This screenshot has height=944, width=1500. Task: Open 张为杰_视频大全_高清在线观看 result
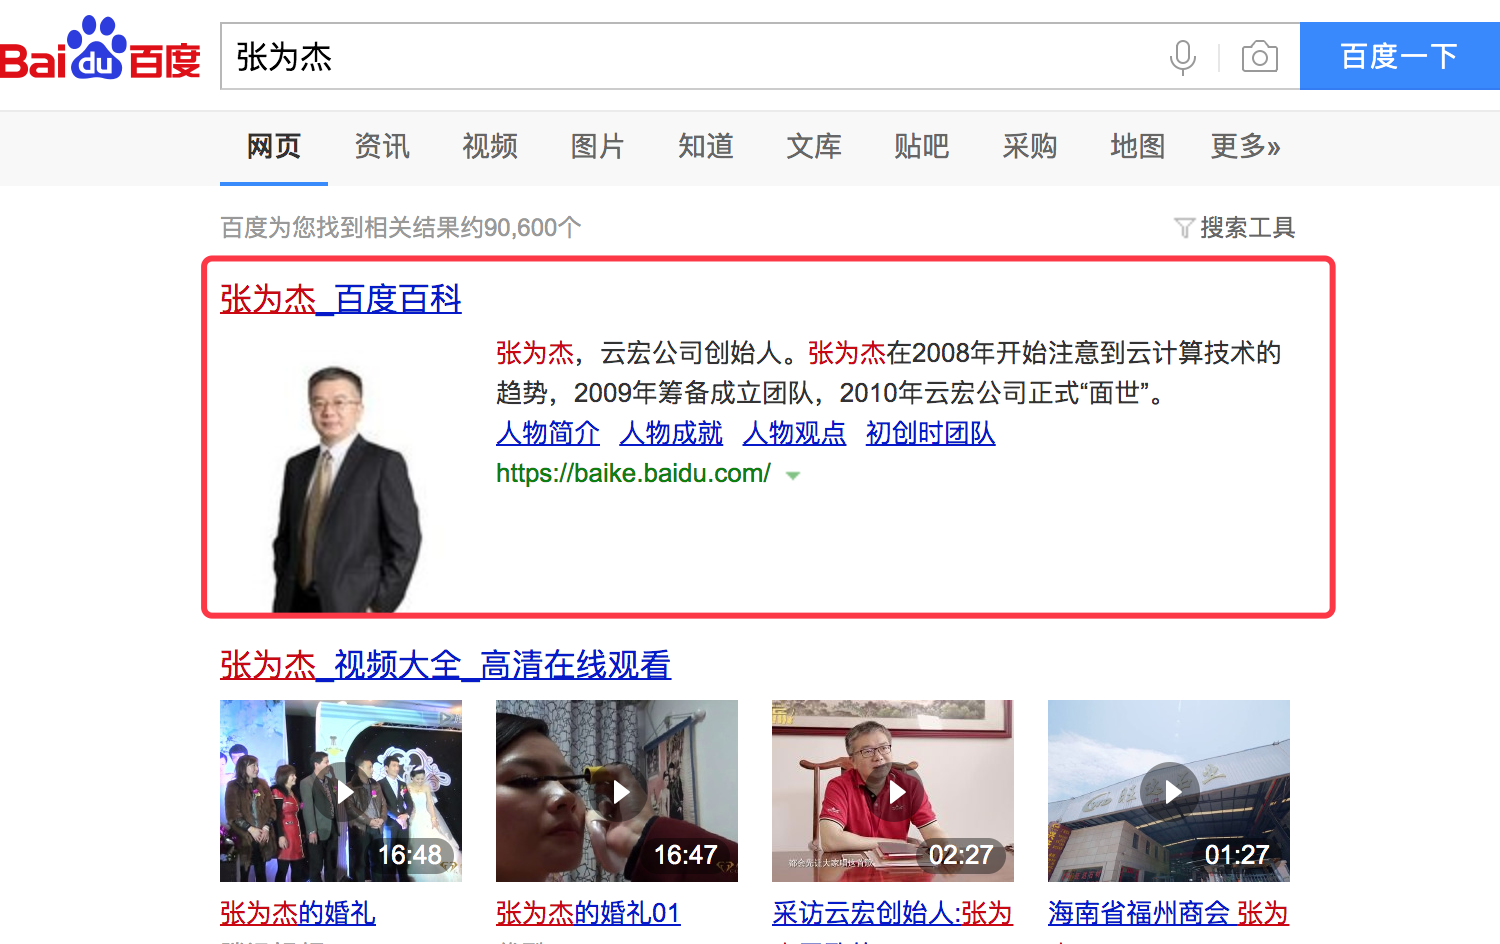point(445,665)
